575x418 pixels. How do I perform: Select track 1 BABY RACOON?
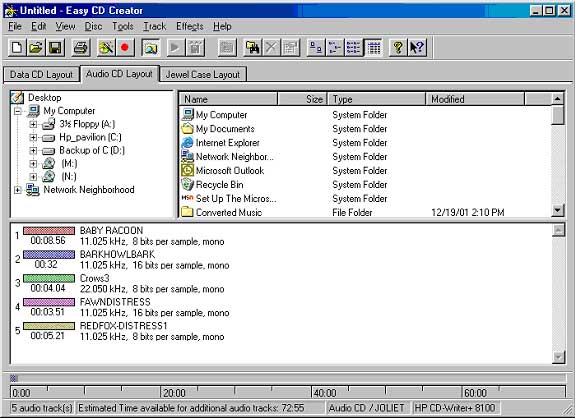point(111,231)
